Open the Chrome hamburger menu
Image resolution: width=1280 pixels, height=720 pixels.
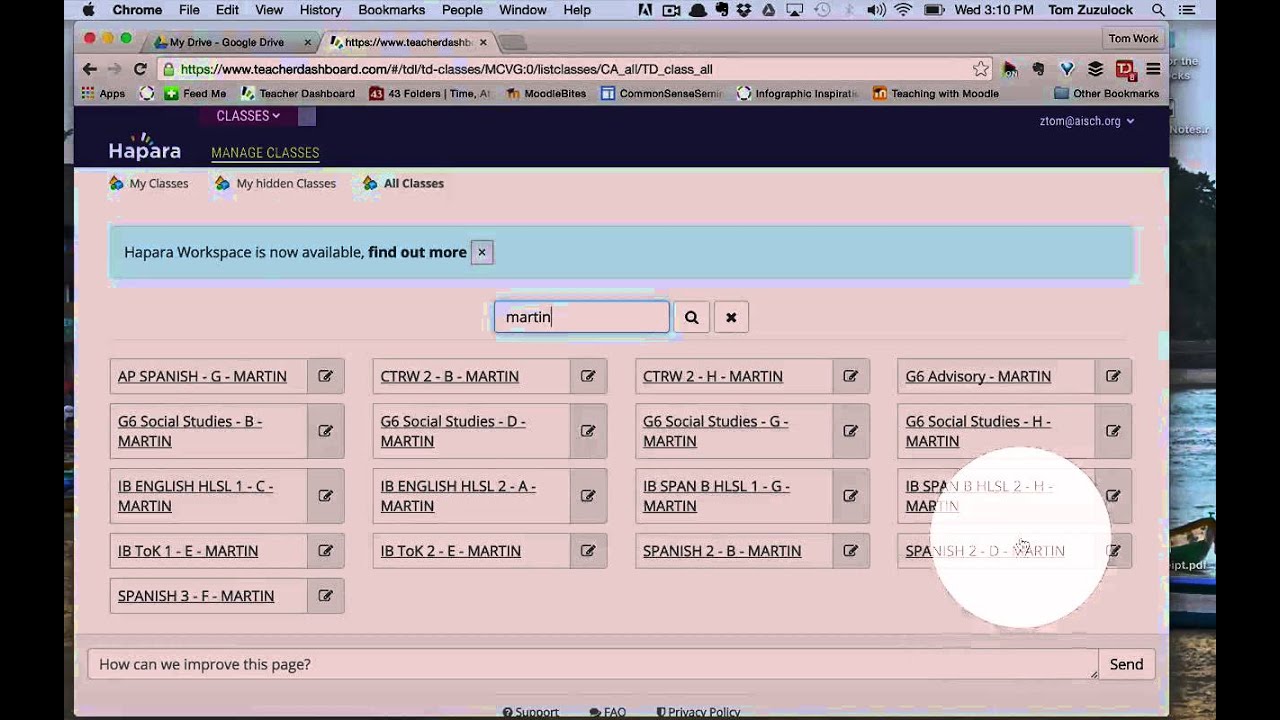tap(1153, 69)
